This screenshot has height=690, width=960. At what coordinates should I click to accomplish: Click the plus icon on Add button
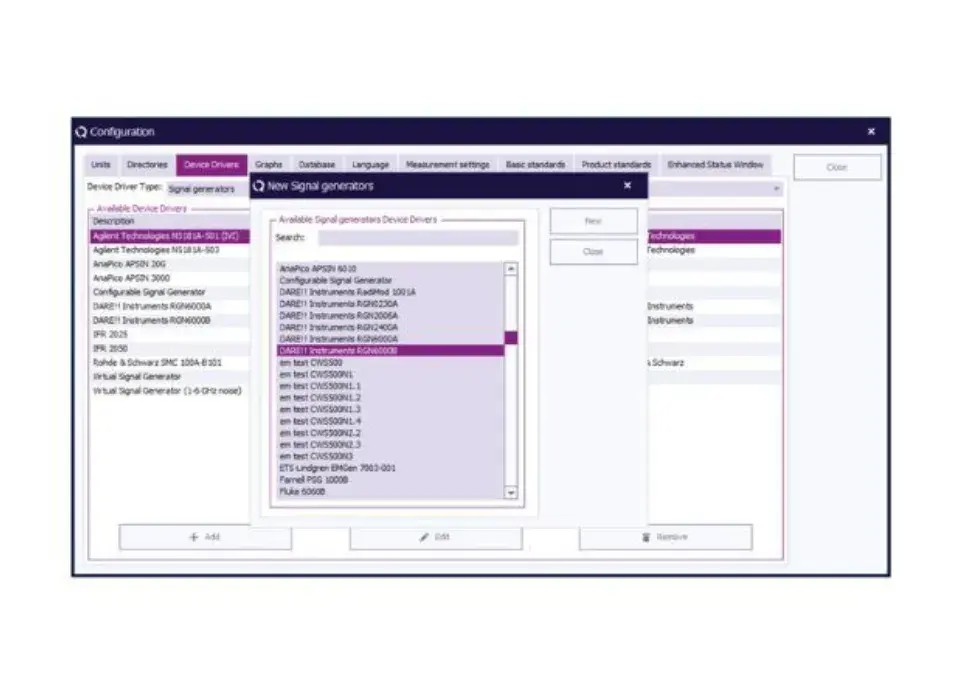pos(193,537)
